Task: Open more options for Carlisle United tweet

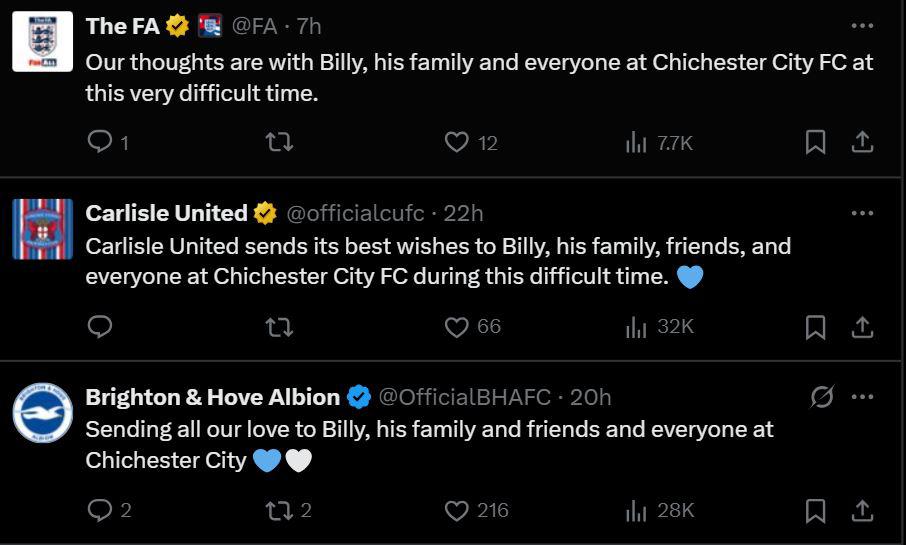Action: click(x=861, y=213)
